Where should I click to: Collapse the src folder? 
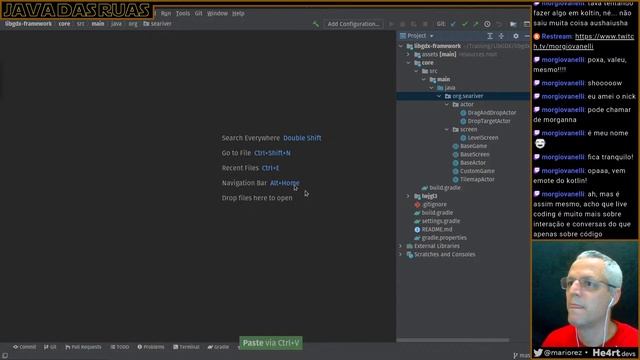pos(416,71)
